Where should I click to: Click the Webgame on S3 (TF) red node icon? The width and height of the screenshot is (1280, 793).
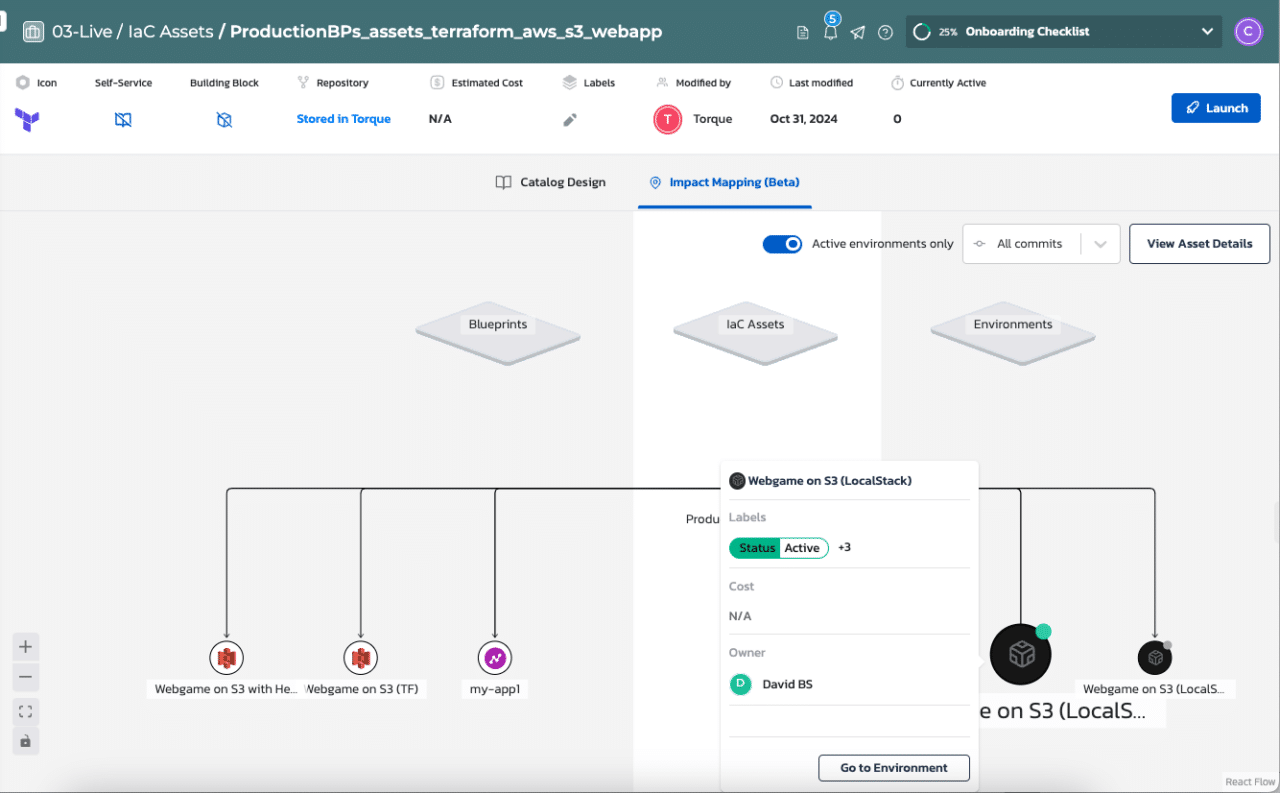pyautogui.click(x=361, y=657)
